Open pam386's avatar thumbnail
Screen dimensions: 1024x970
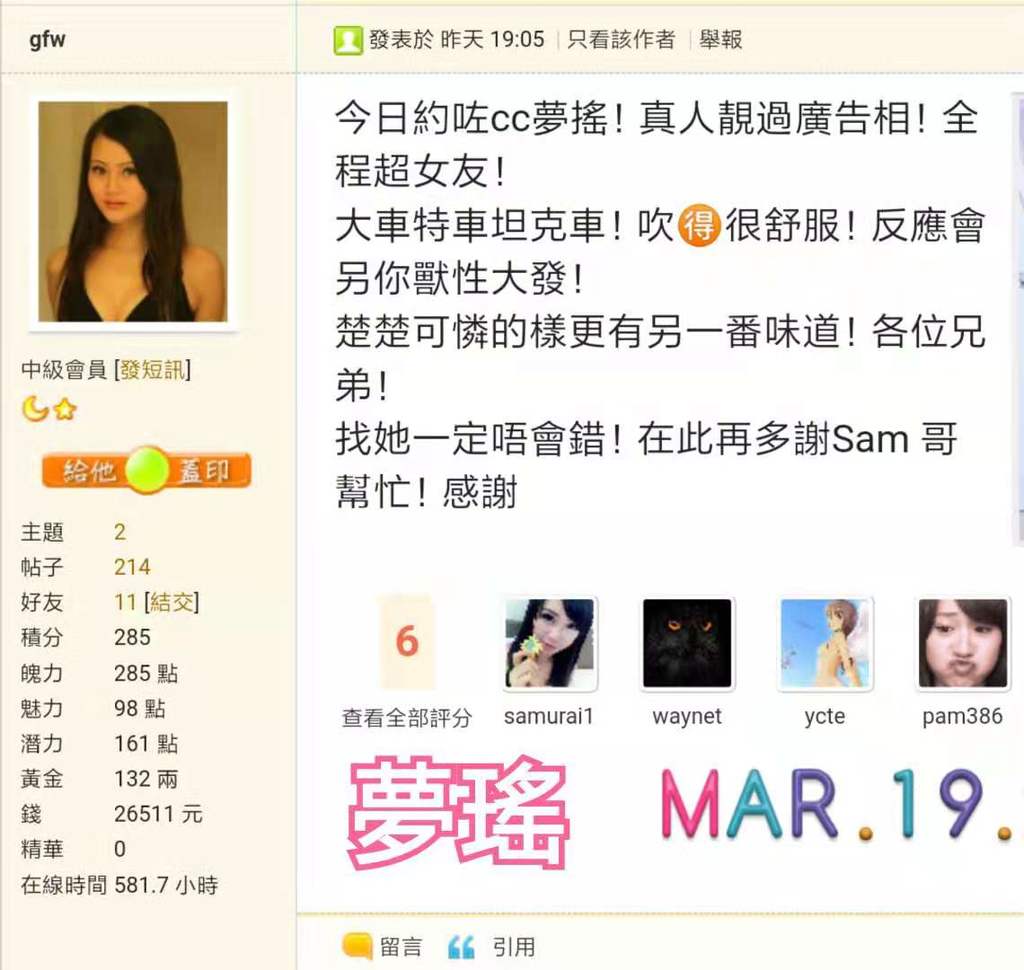963,643
